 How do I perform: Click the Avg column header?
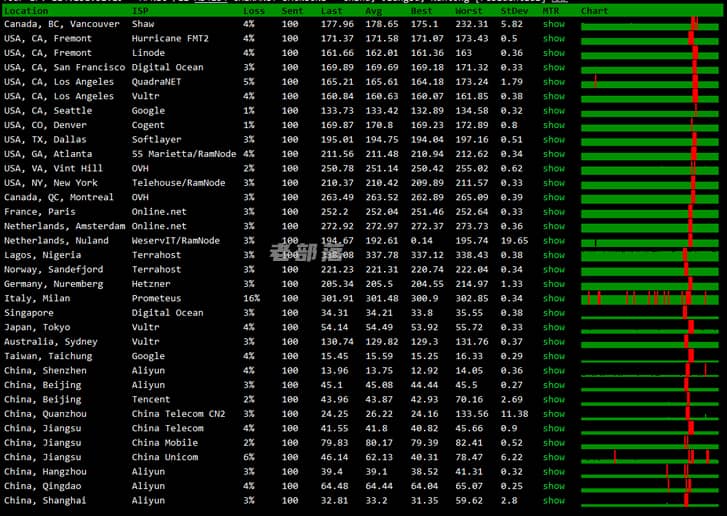[x=373, y=11]
